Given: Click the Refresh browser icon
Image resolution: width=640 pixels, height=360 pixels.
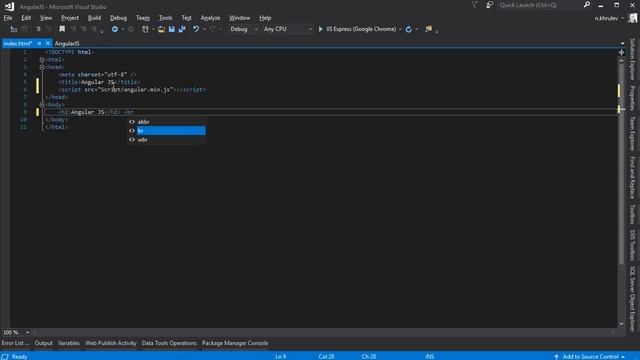Looking at the screenshot, I should 409,29.
